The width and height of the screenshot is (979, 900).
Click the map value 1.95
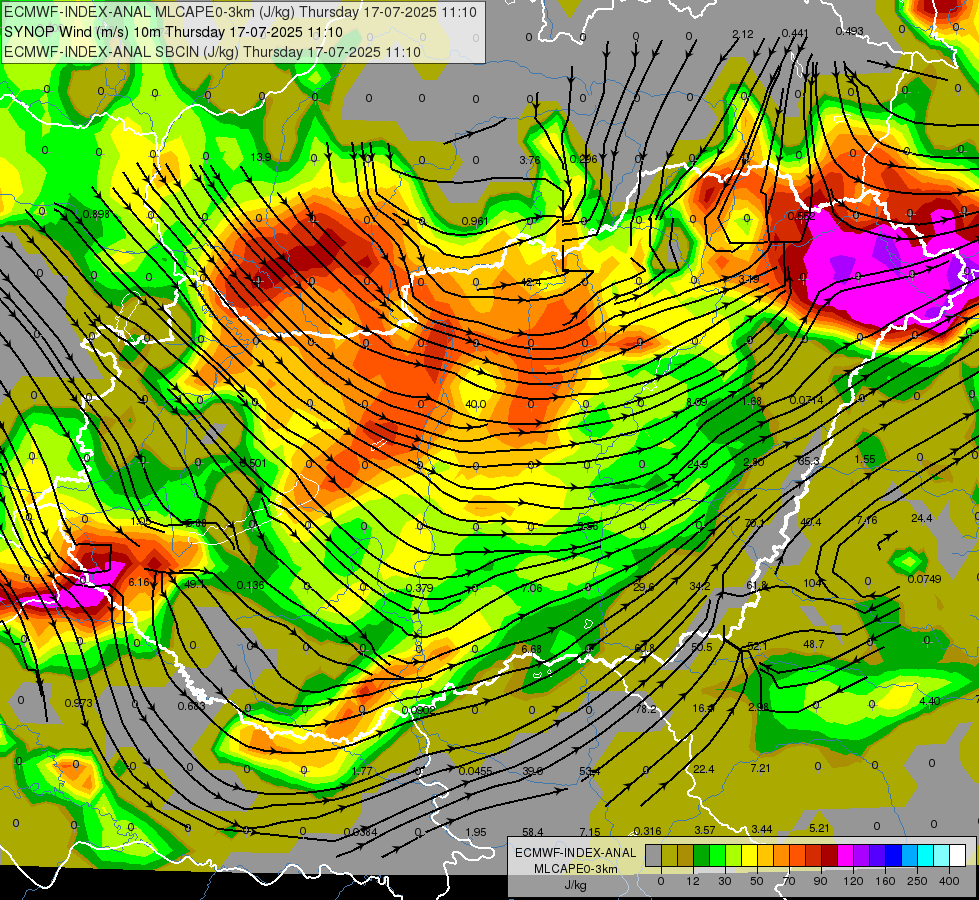(x=476, y=832)
